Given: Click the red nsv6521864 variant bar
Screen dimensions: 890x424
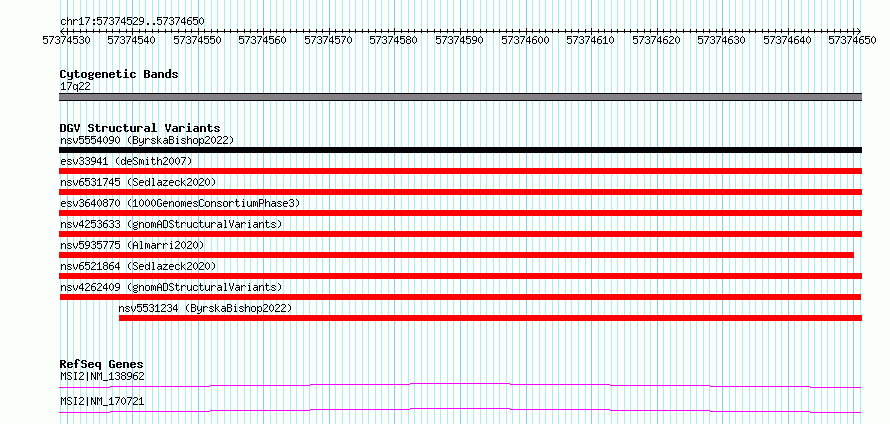Looking at the screenshot, I should coord(460,276).
